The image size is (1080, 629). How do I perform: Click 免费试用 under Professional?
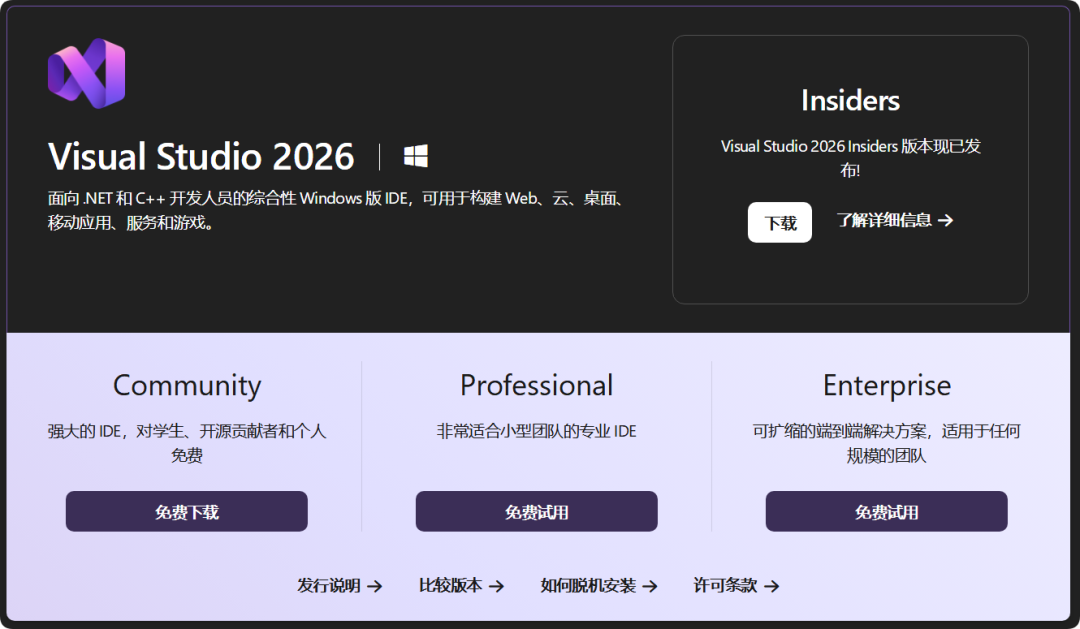pos(536,511)
